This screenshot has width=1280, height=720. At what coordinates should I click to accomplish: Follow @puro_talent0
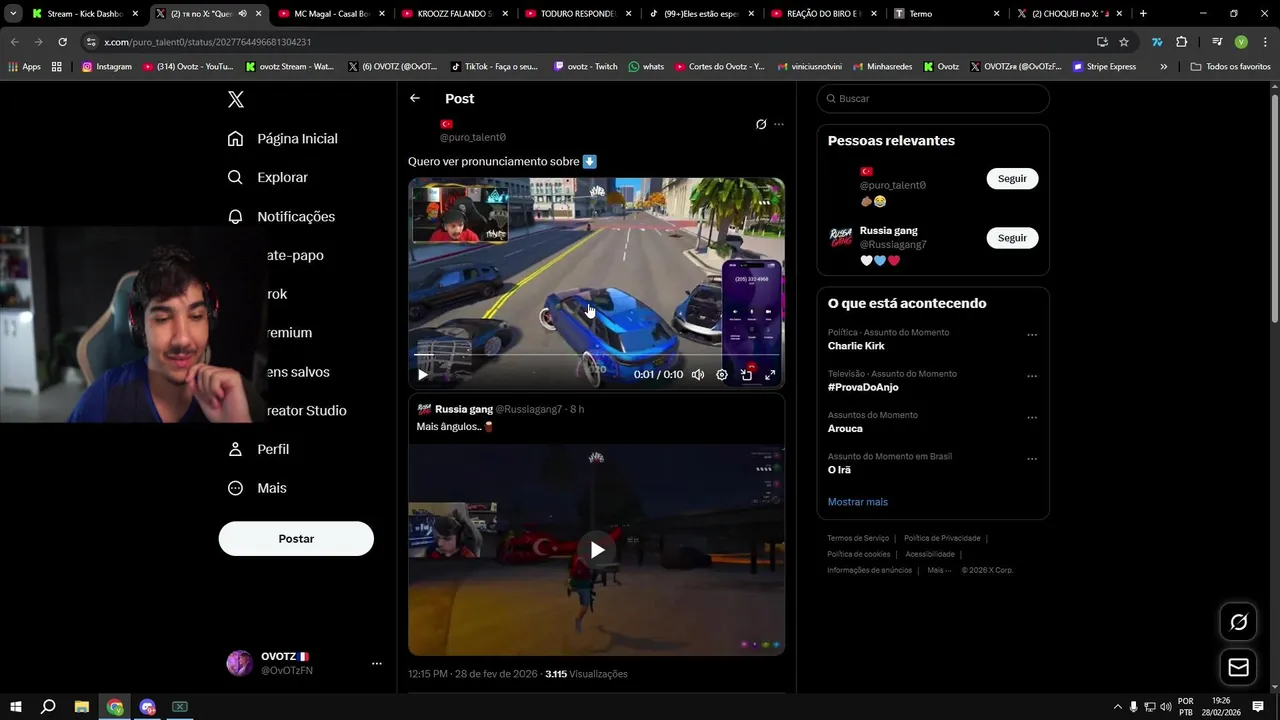pos(1012,178)
